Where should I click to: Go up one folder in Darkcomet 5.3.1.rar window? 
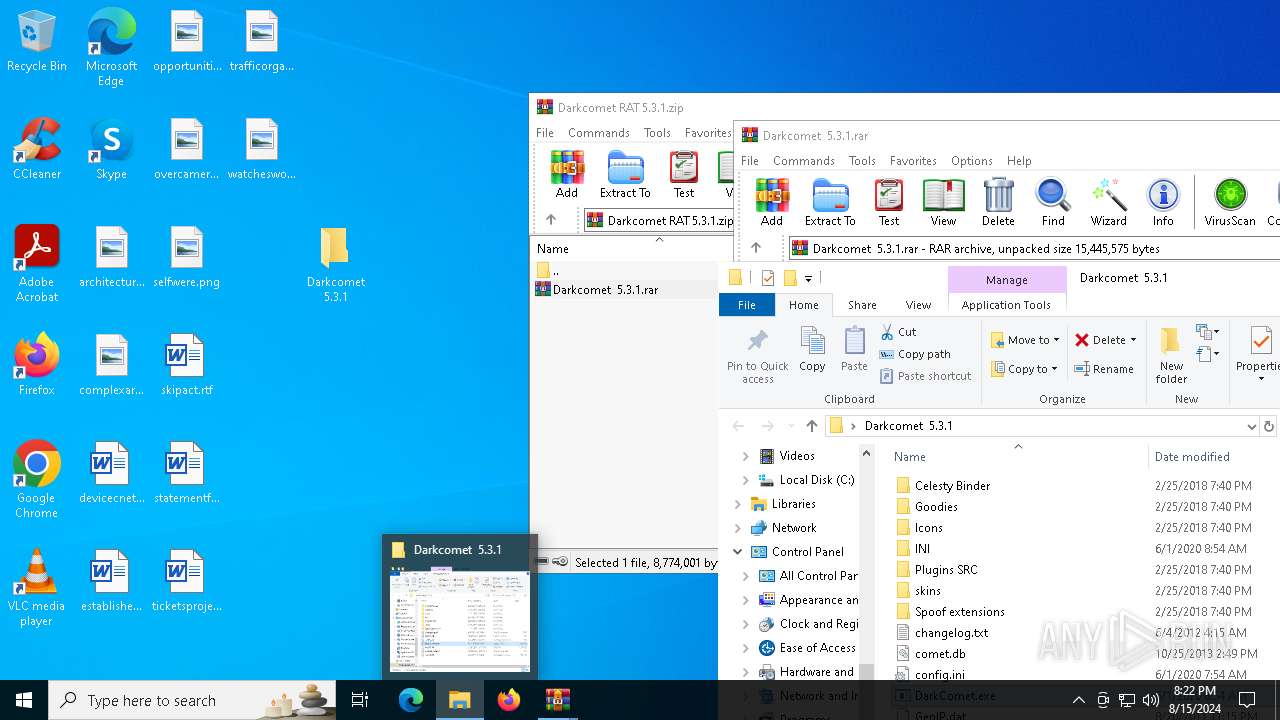coord(756,248)
